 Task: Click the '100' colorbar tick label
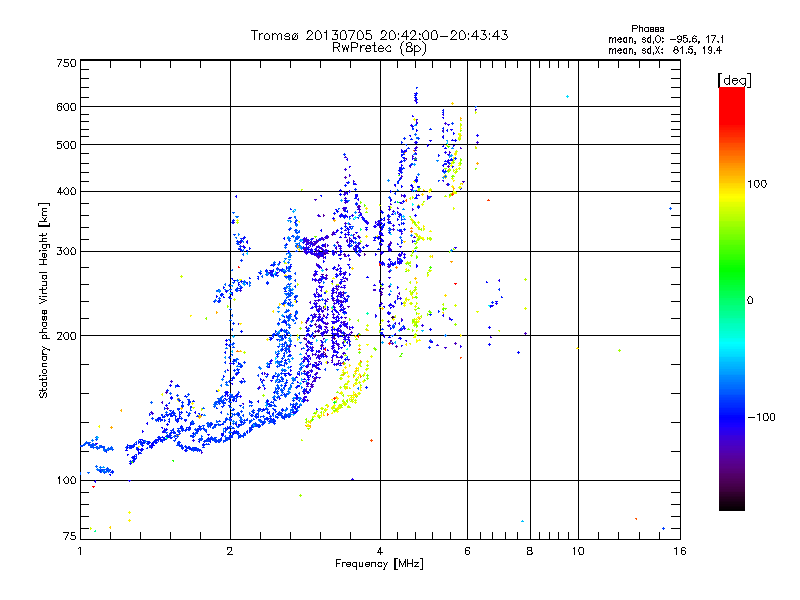[757, 184]
